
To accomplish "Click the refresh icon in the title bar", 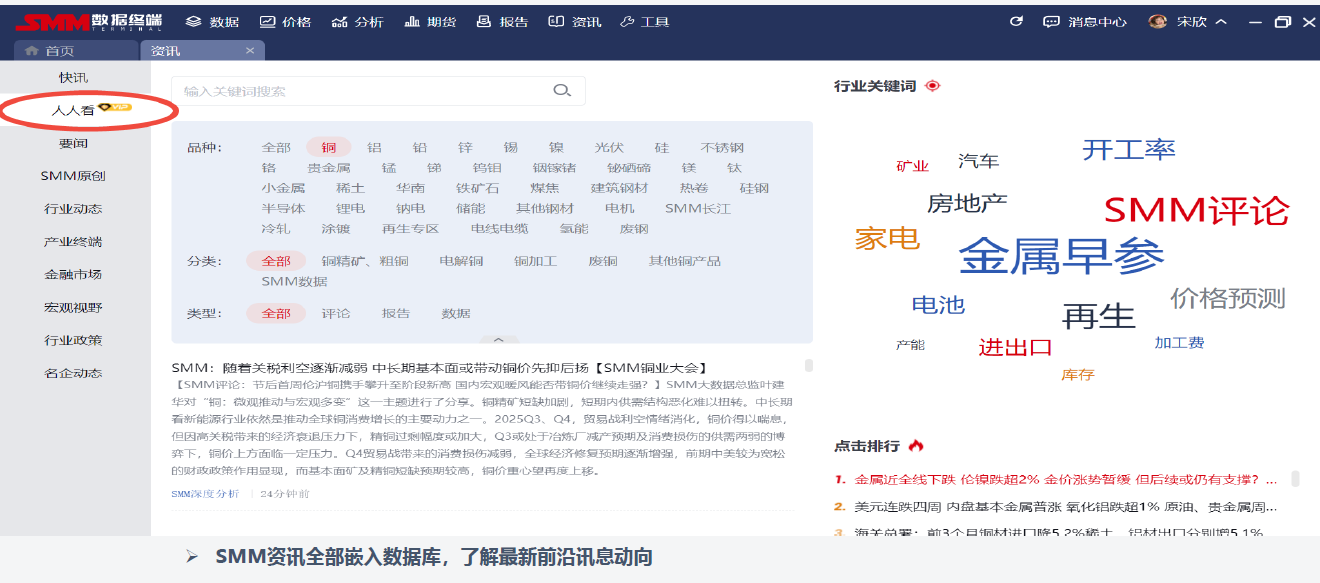I will point(1017,21).
